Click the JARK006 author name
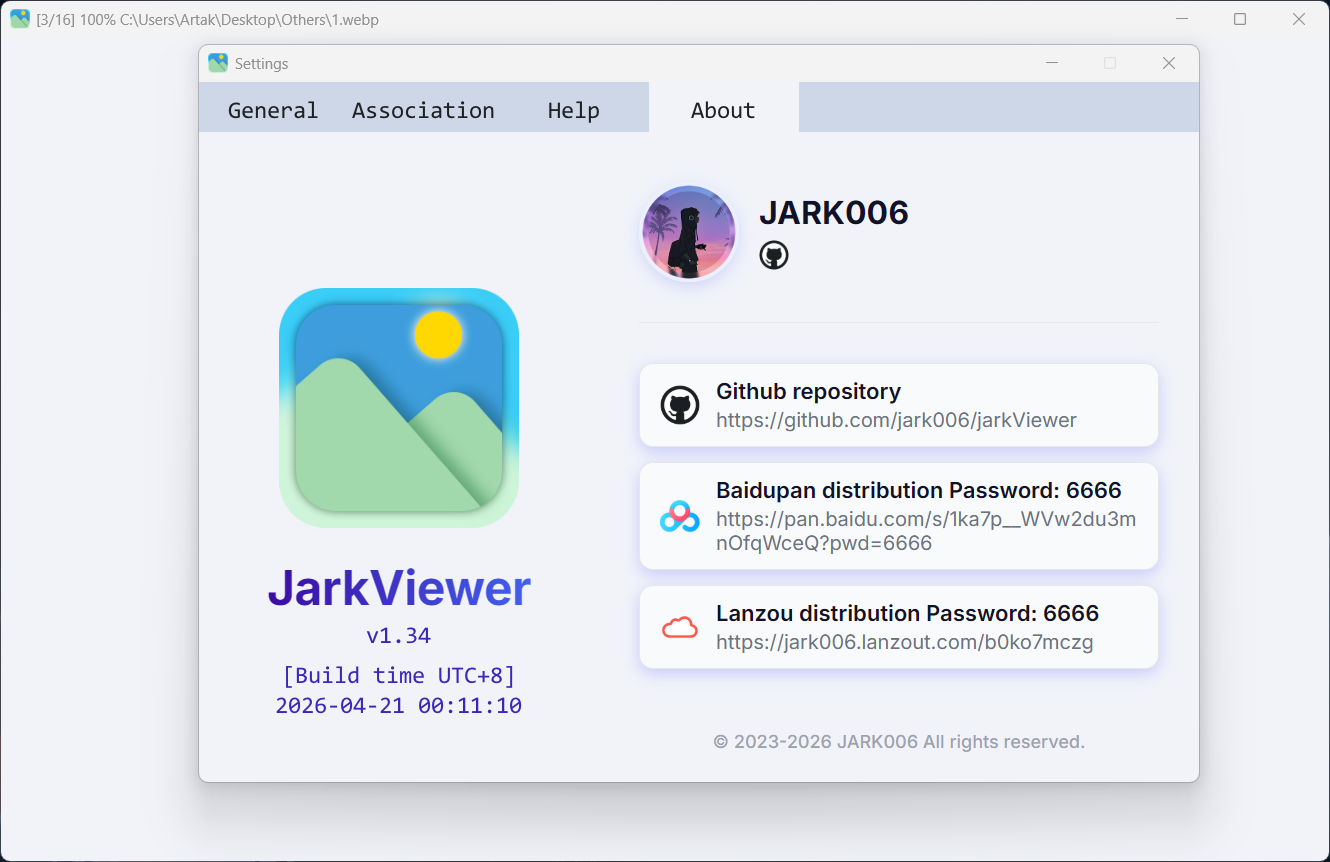This screenshot has height=862, width=1330. click(x=834, y=212)
